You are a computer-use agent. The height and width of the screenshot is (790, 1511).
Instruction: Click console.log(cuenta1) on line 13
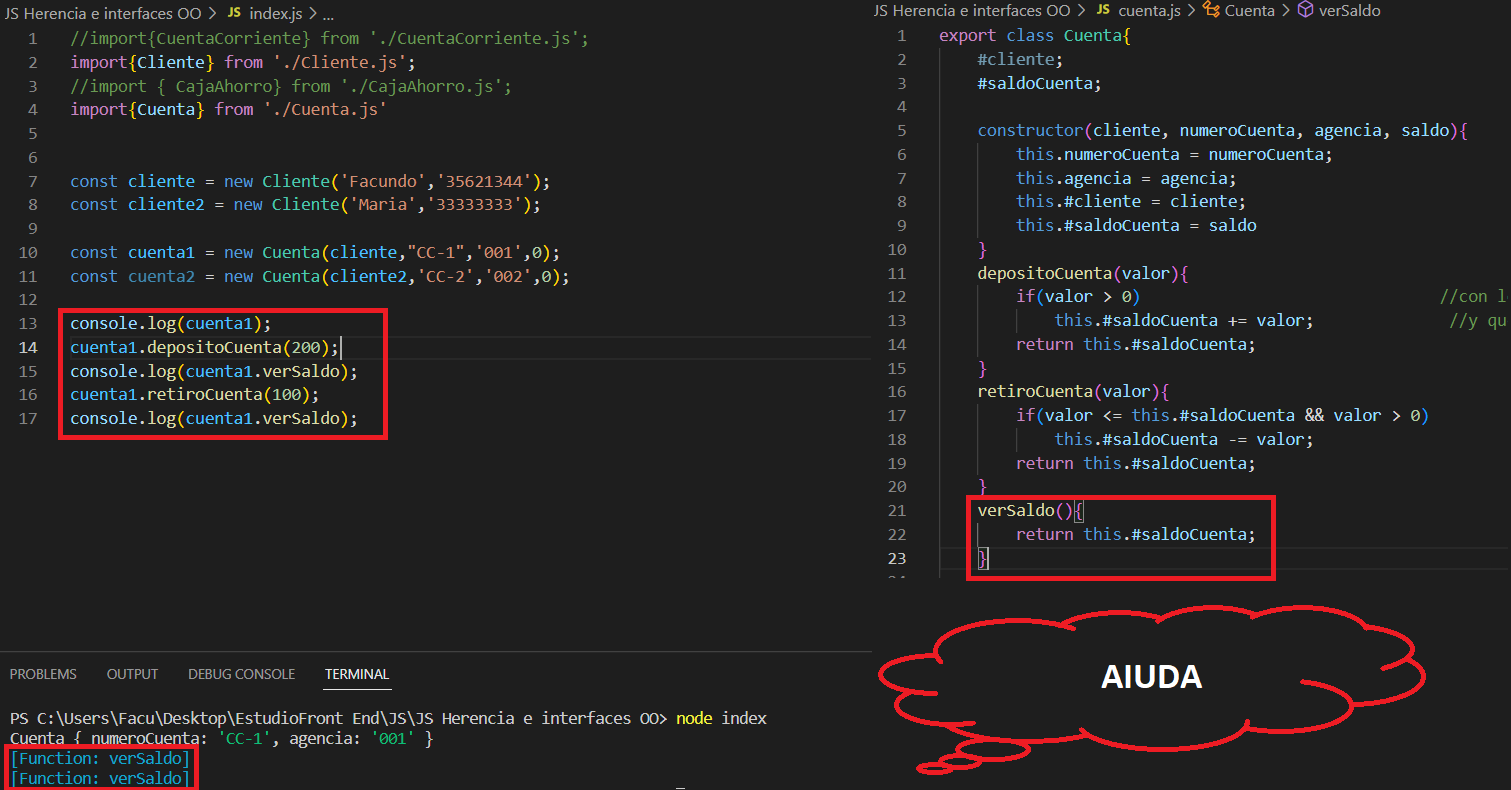pyautogui.click(x=171, y=324)
